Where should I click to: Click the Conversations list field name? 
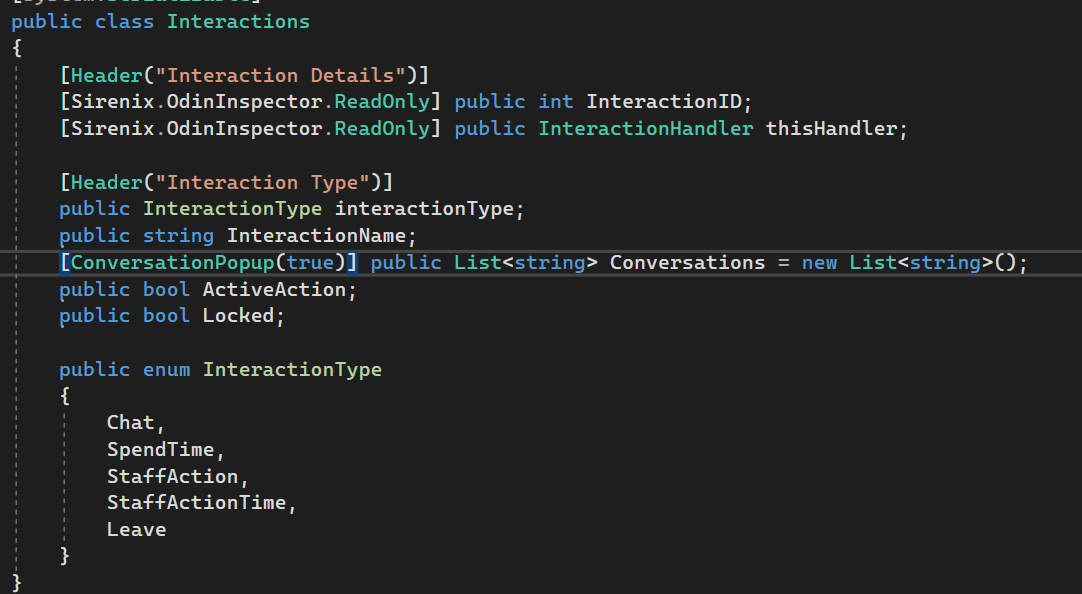(687, 263)
